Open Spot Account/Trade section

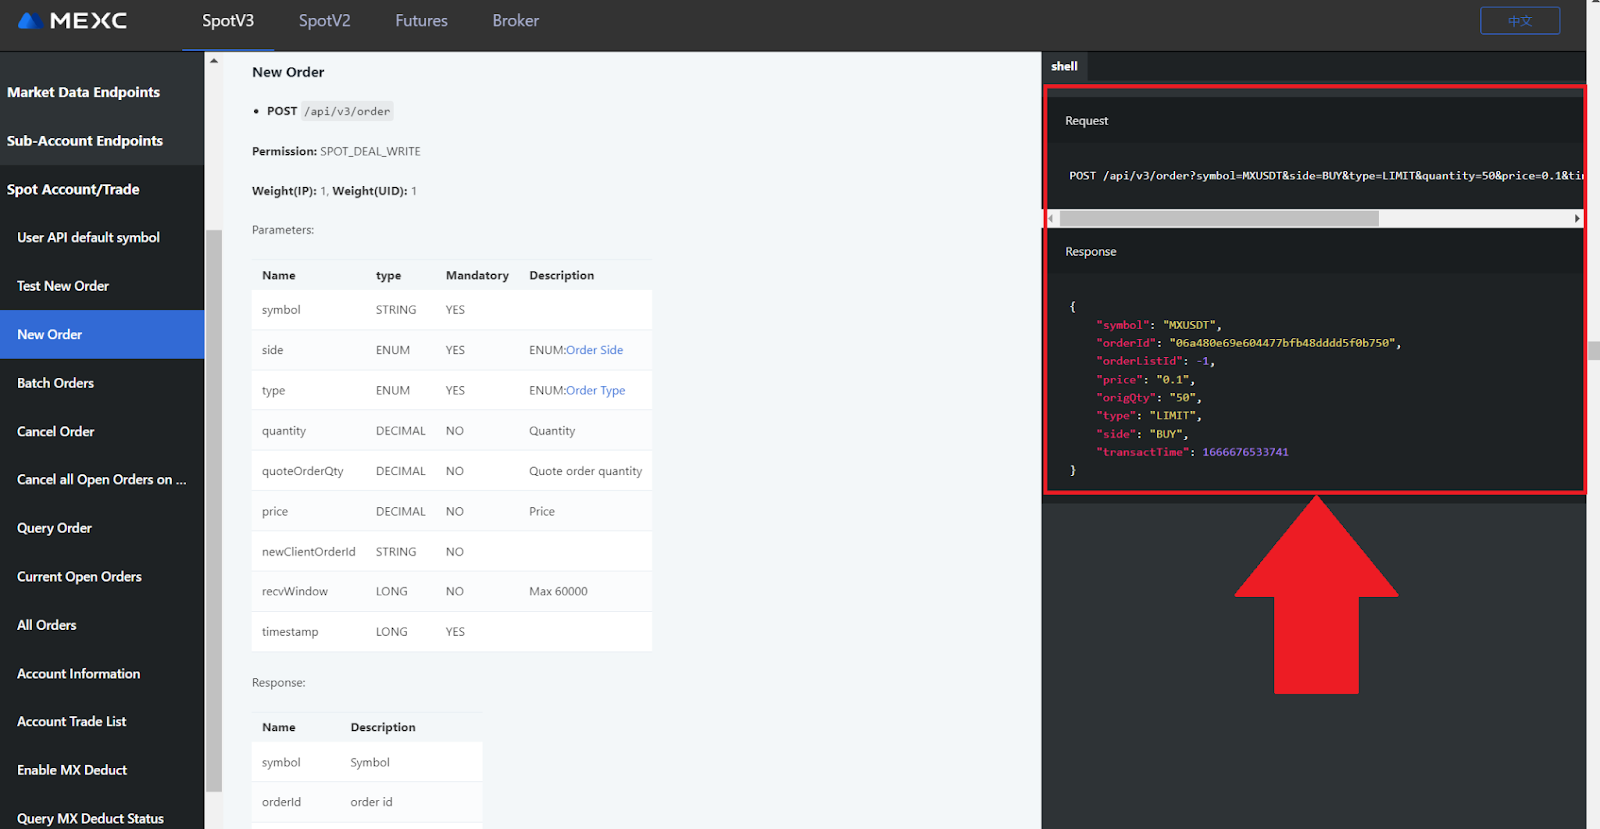pos(73,189)
